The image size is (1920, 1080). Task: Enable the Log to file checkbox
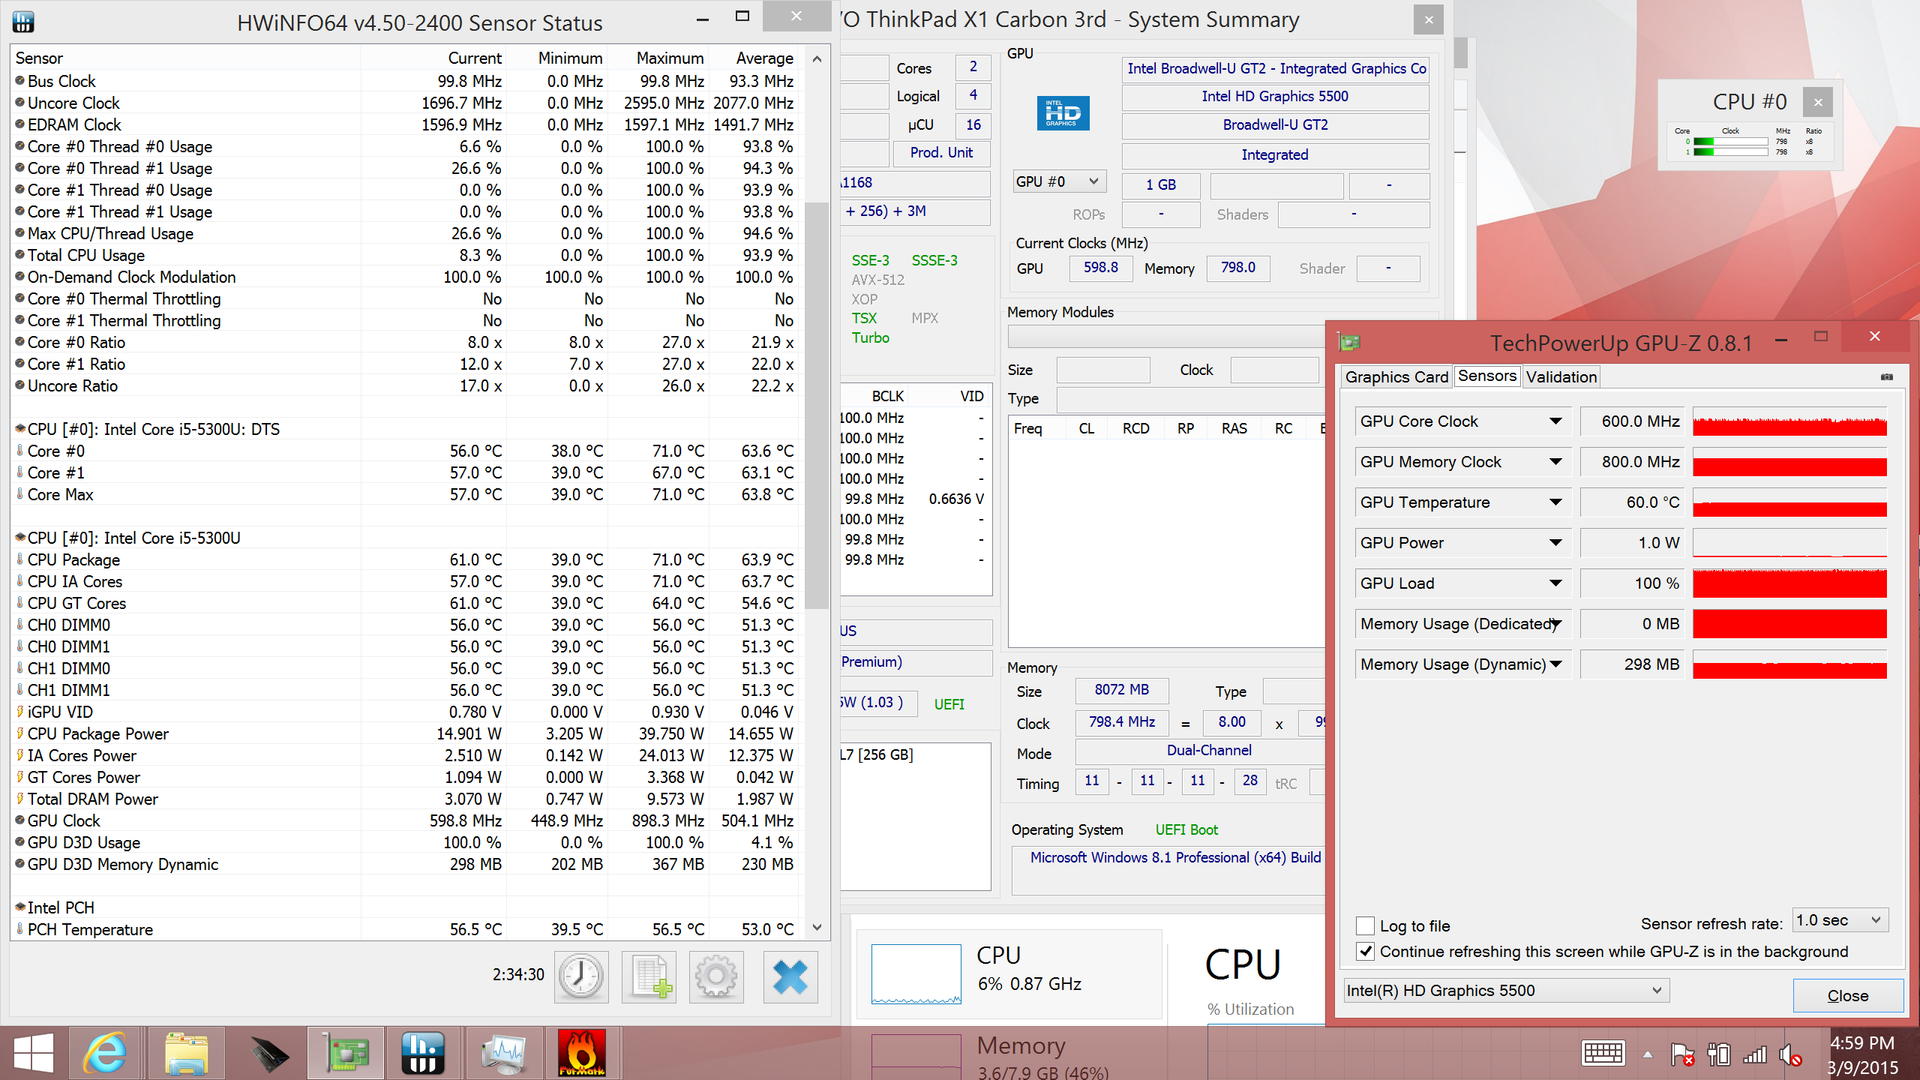(x=1365, y=926)
